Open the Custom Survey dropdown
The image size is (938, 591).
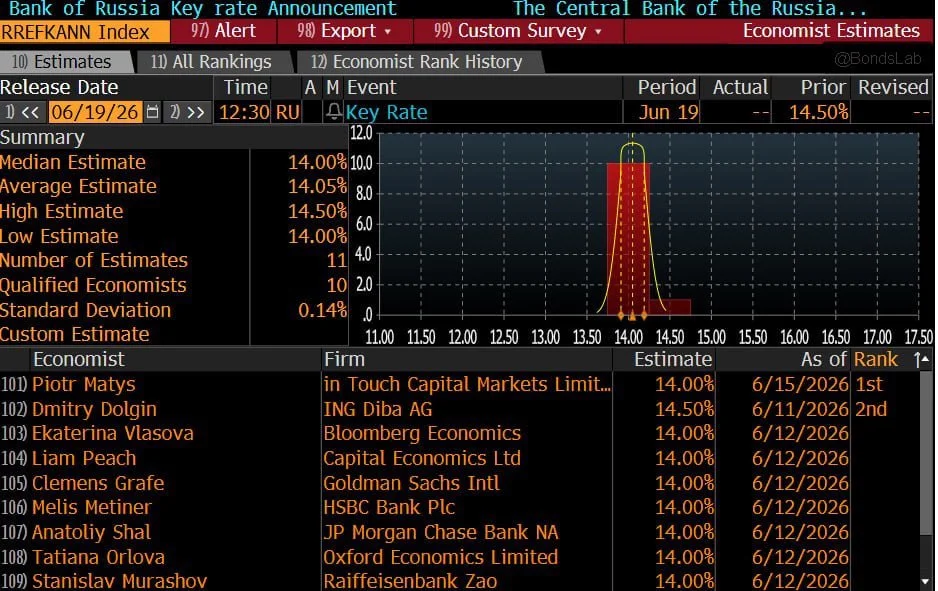coord(518,31)
